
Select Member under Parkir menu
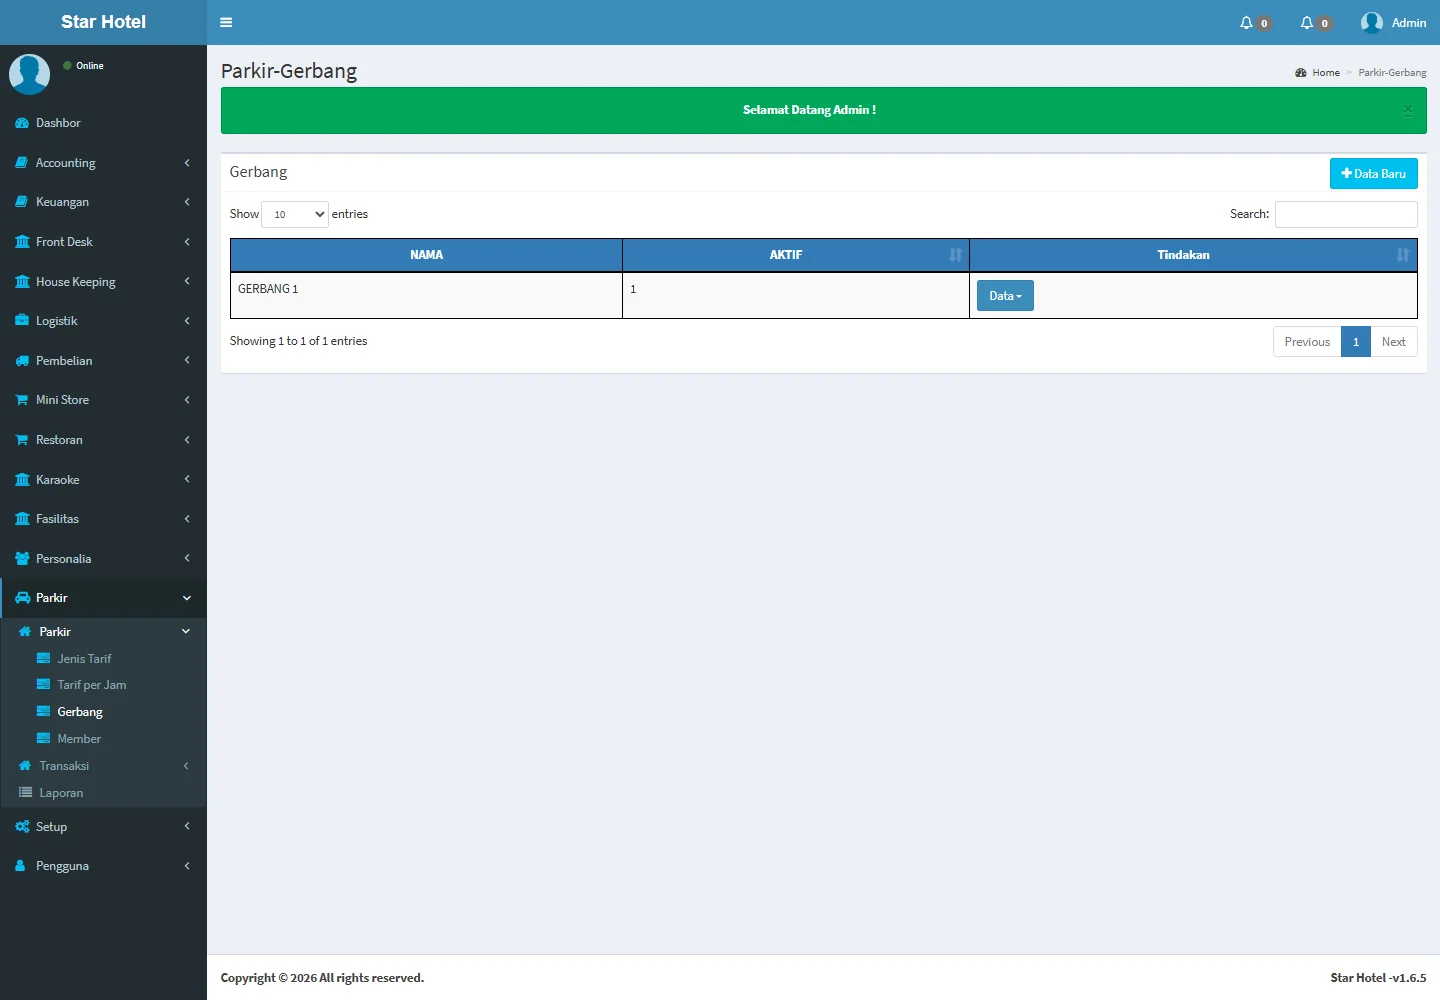(x=79, y=739)
